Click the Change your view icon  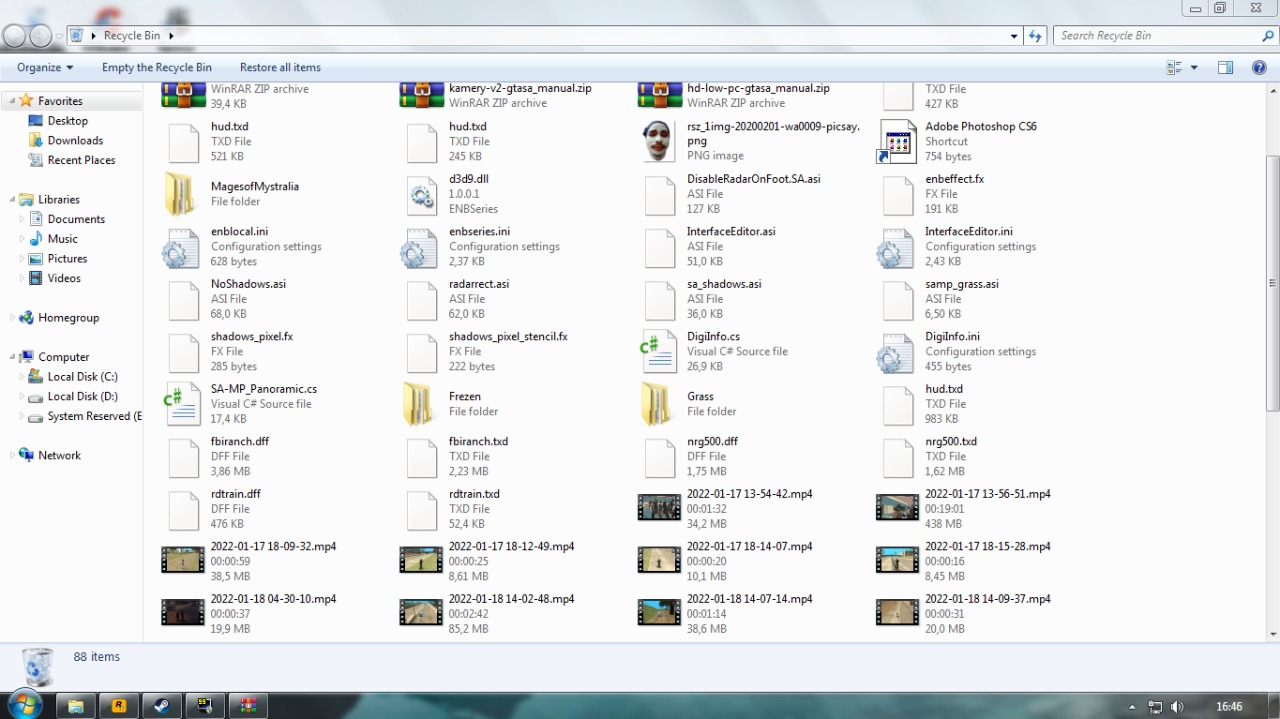point(1175,67)
